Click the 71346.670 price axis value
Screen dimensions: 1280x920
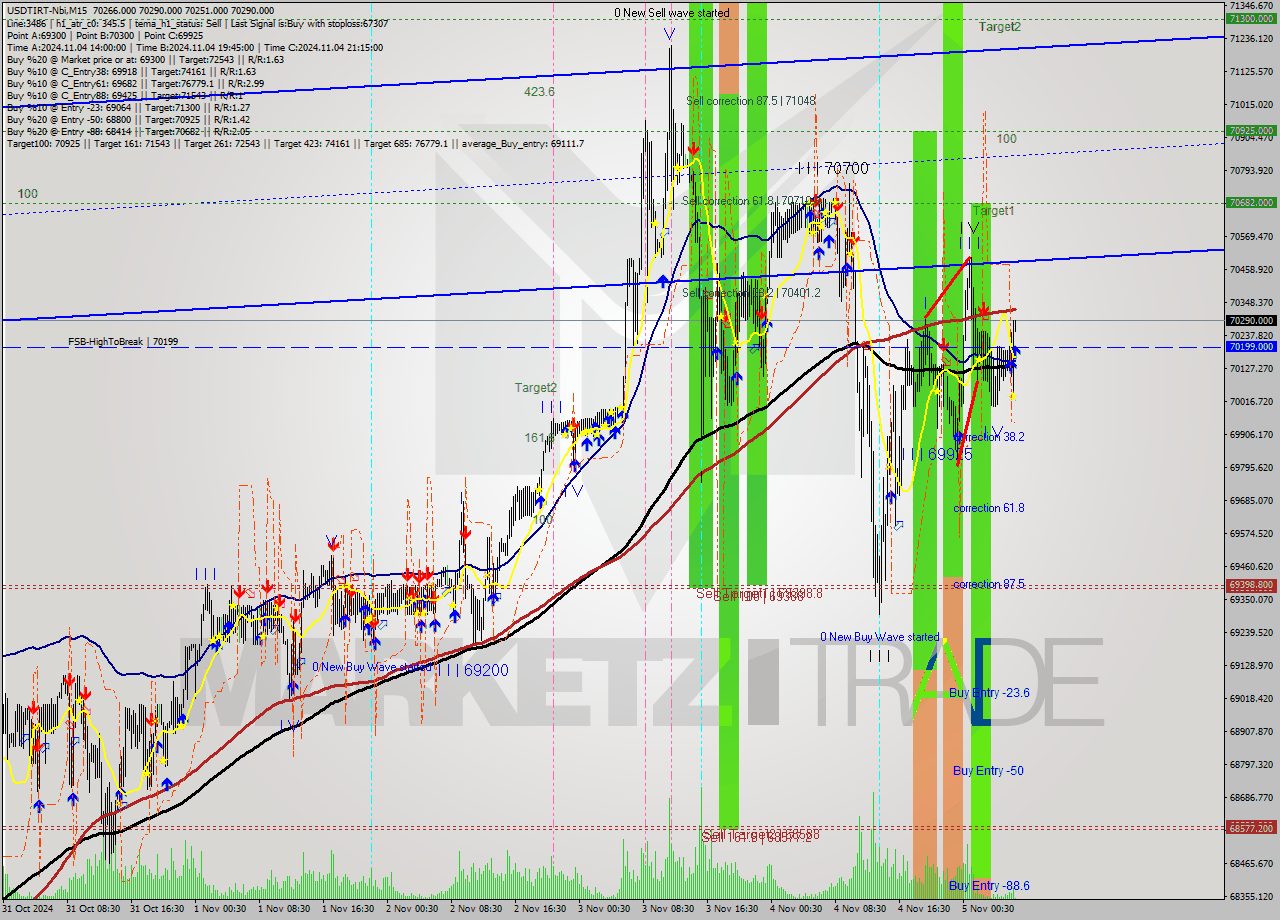pyautogui.click(x=1251, y=6)
